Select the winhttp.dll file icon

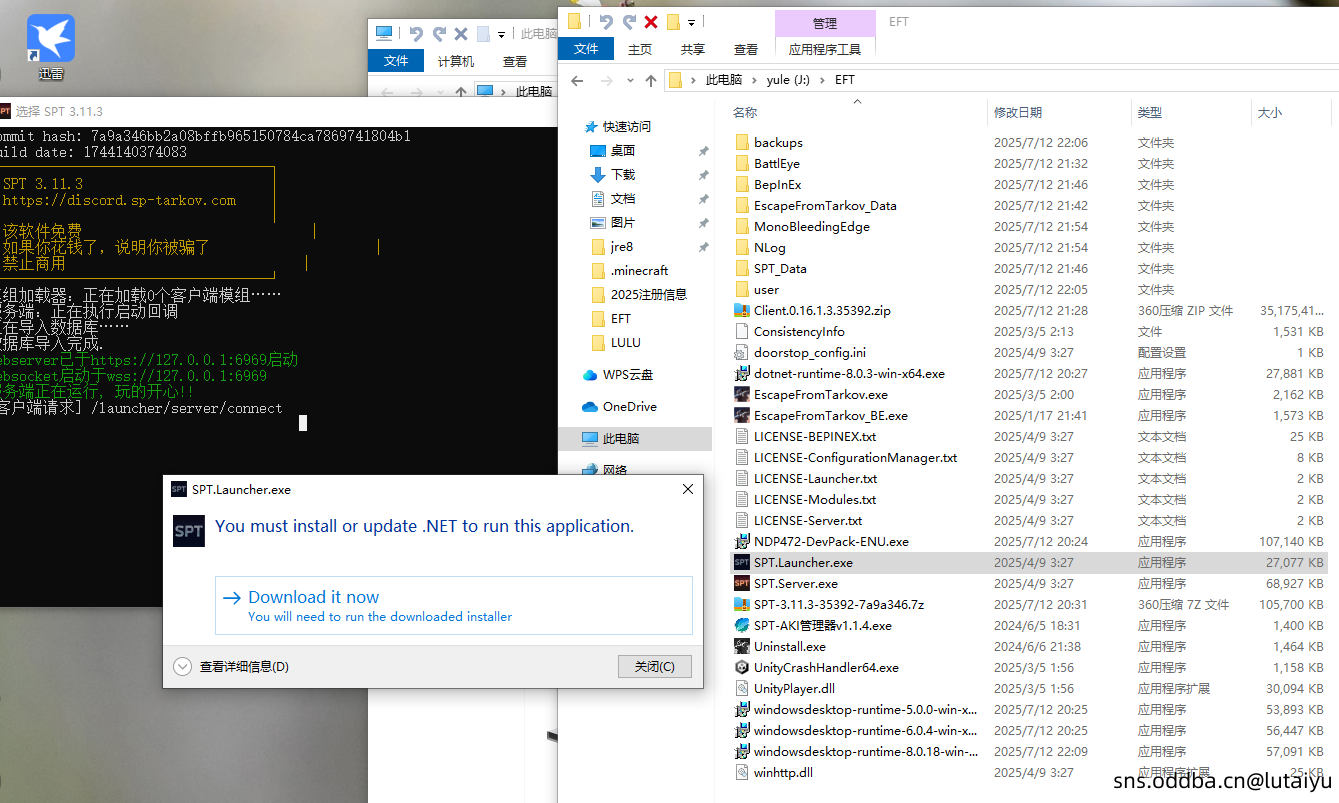pyautogui.click(x=741, y=772)
